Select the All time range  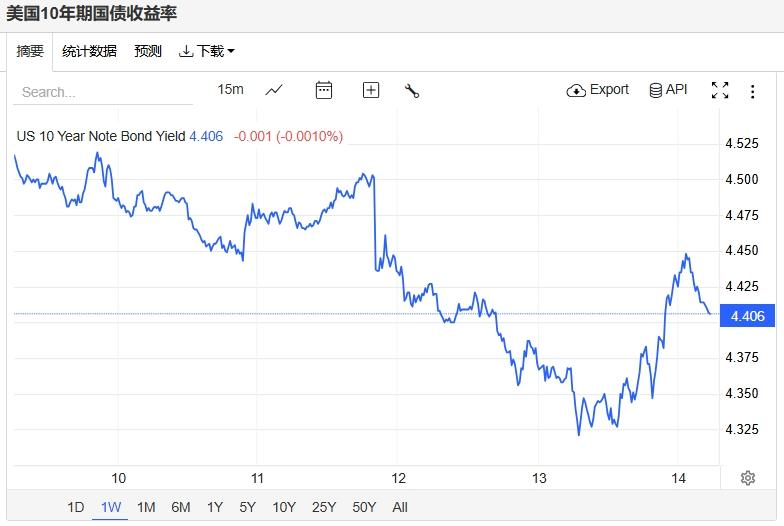[x=400, y=508]
